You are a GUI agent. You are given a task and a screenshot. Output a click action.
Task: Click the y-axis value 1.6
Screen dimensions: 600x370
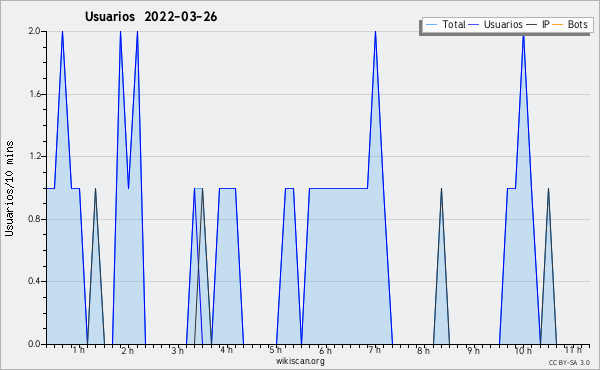tap(34, 94)
